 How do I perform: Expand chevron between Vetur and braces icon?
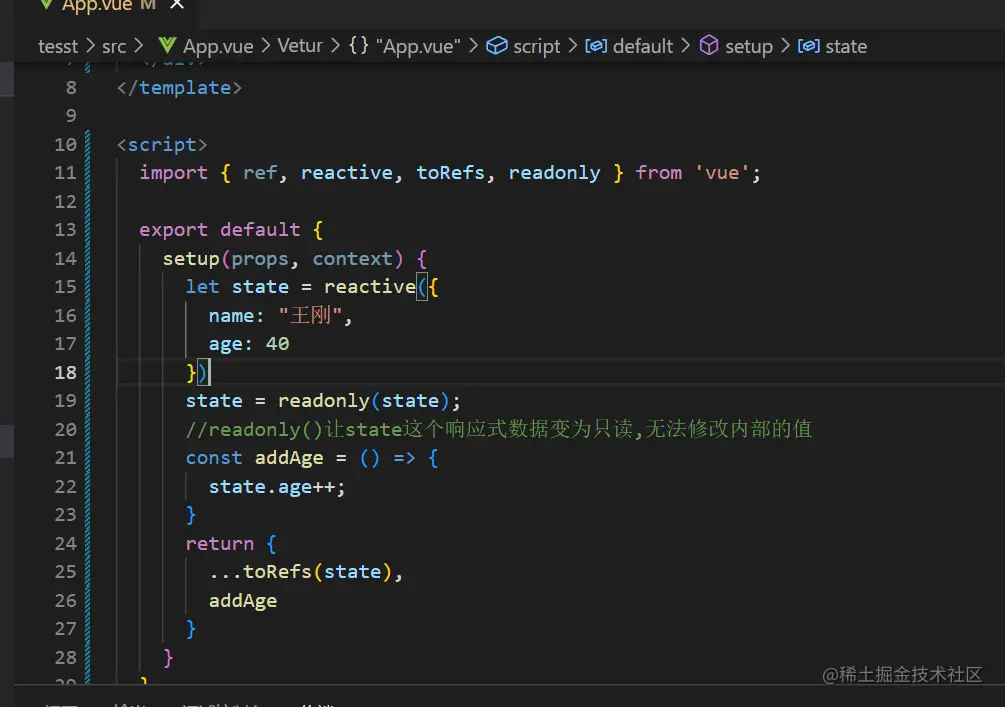(x=335, y=46)
